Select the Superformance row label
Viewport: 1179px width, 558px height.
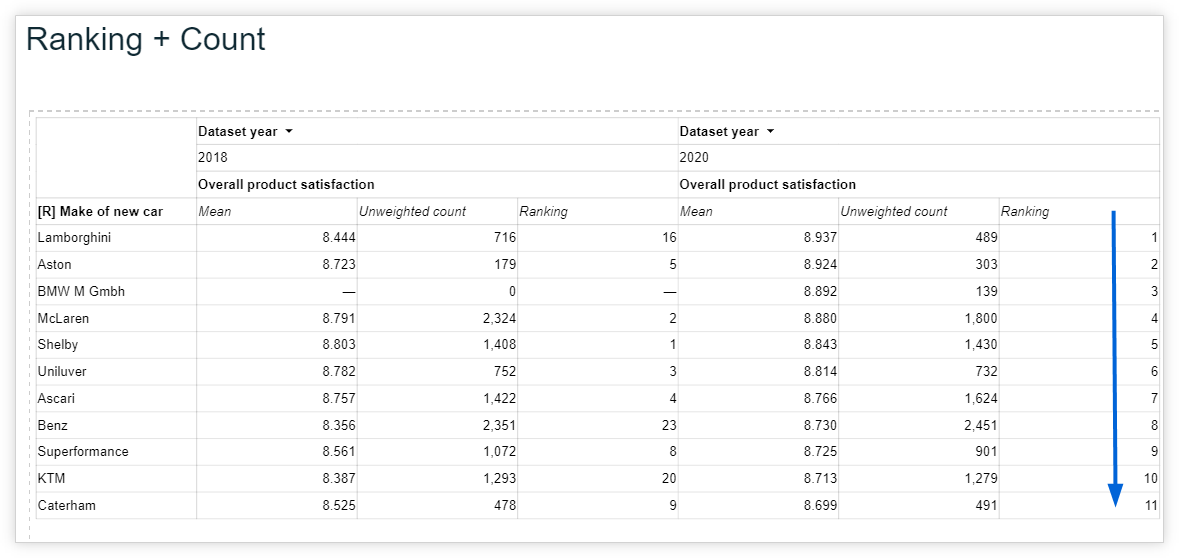tap(83, 451)
